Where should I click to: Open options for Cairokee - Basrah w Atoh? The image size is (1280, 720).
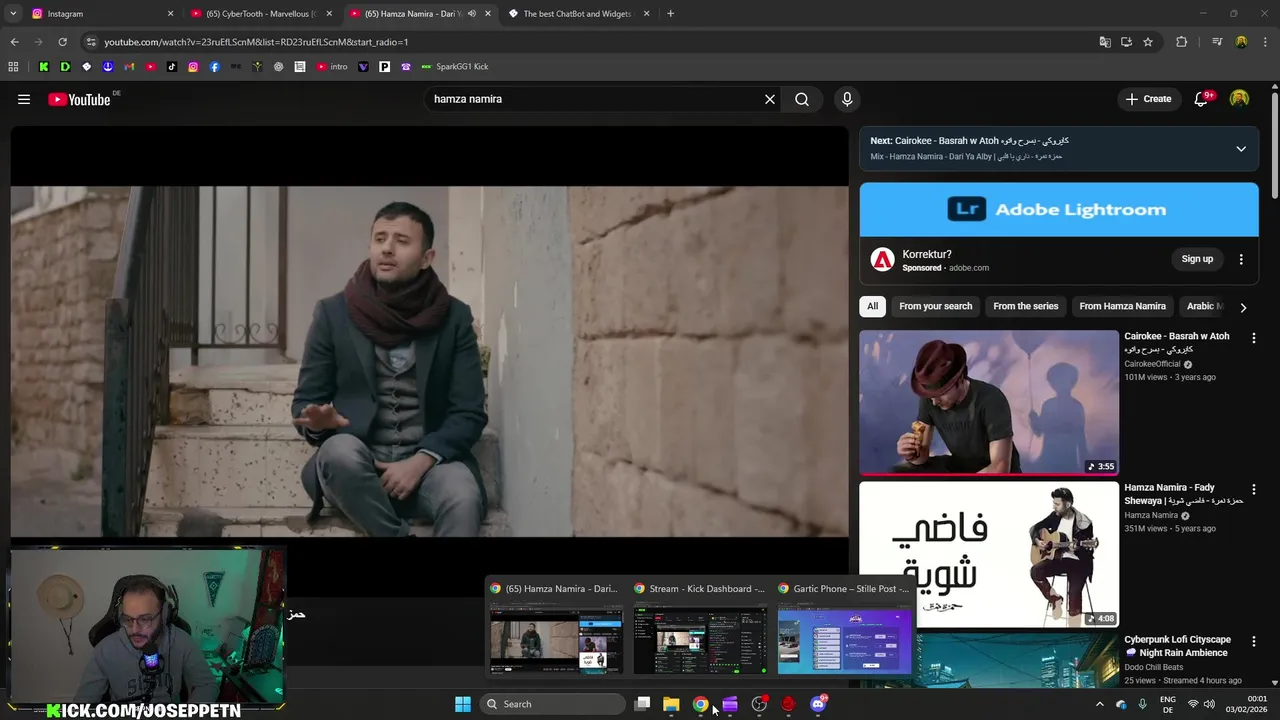click(x=1254, y=338)
